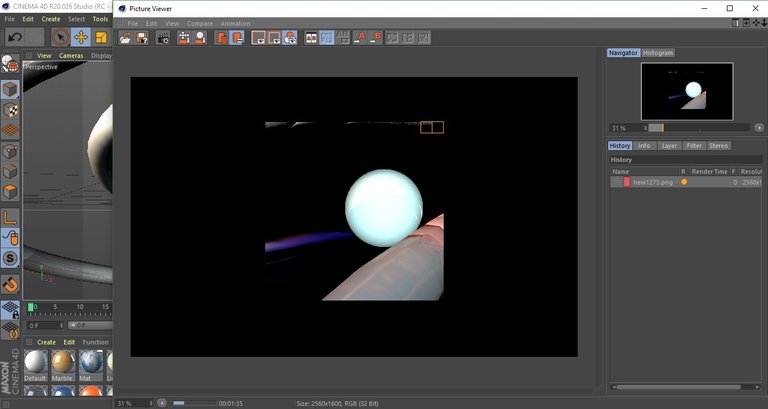The width and height of the screenshot is (768, 409).
Task: Select the Default material thumbnail
Action: tap(35, 365)
